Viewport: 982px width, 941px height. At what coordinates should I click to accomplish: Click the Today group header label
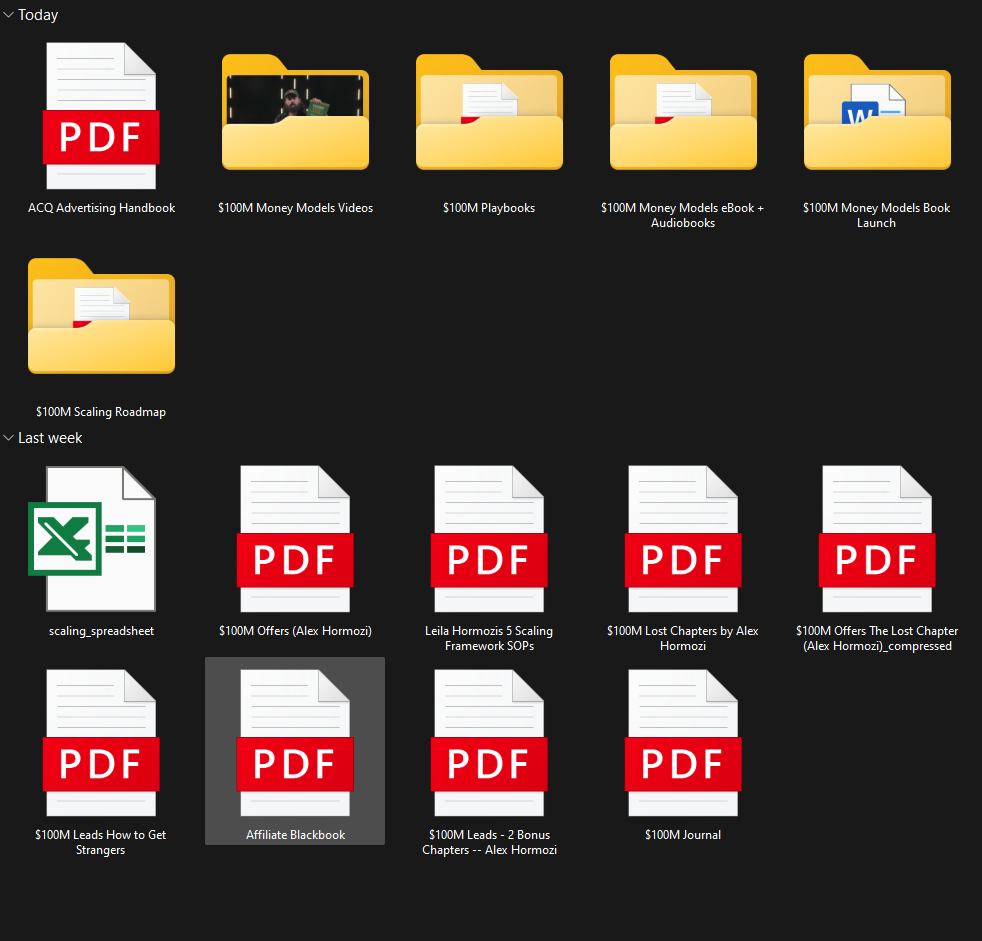point(38,15)
